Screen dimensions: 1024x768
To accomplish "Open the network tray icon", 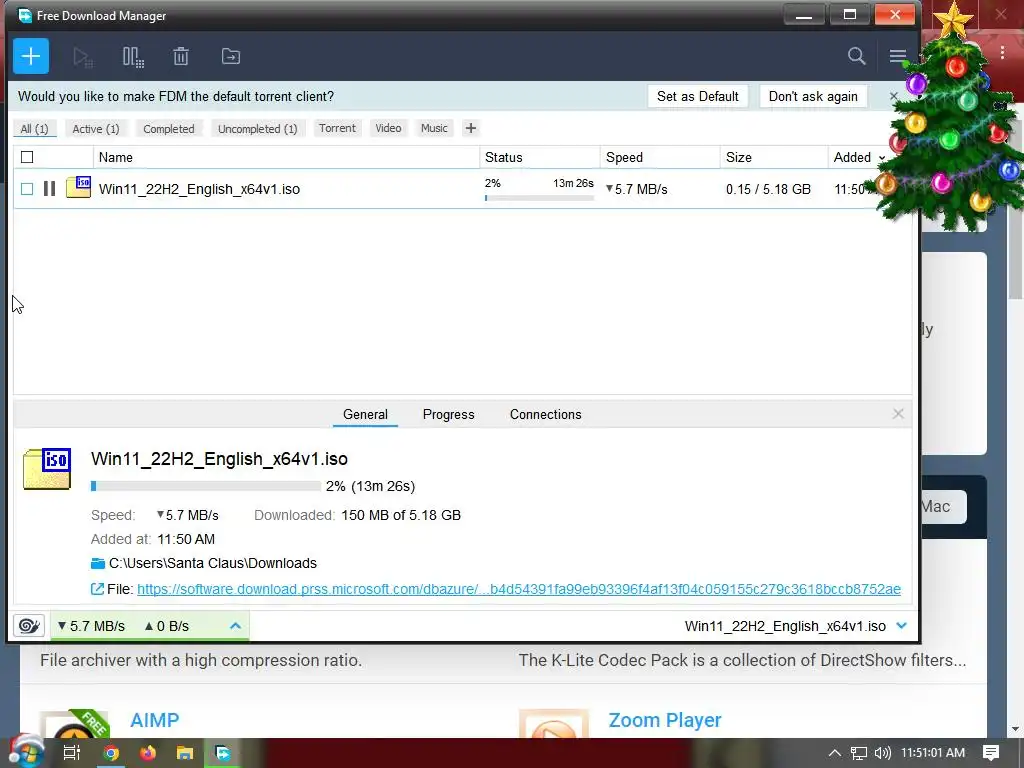I will coord(859,753).
